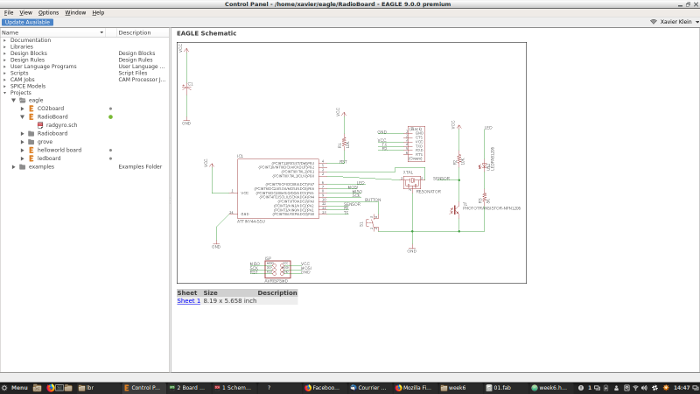Collapse the eagle projects folder
This screenshot has height=394, width=700.
13,100
